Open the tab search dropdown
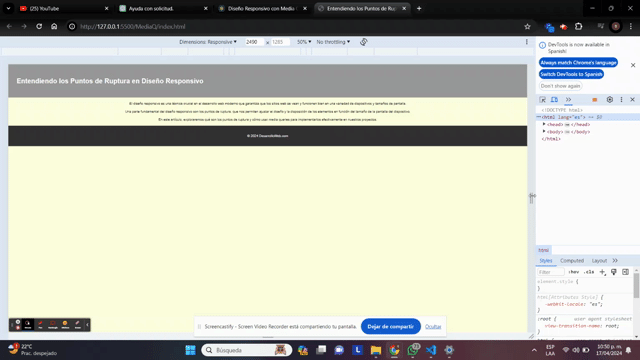This screenshot has height=360, width=640. (8, 9)
